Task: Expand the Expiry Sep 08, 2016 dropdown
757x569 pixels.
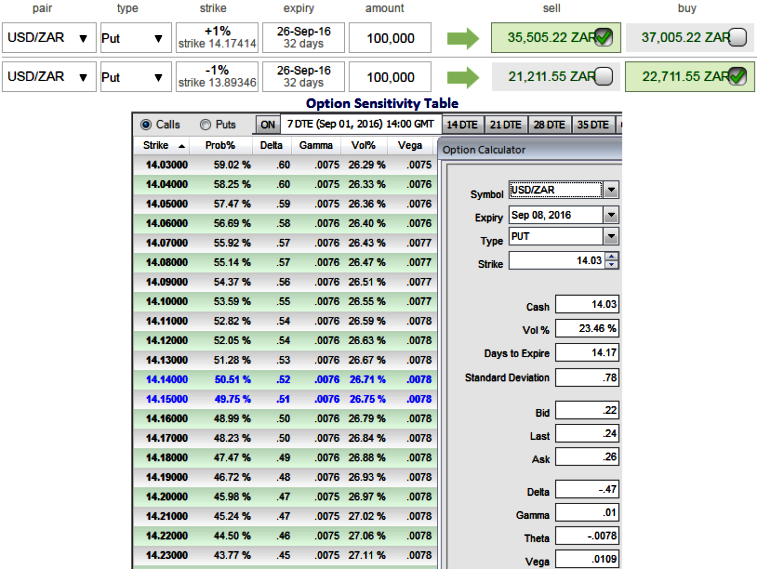Action: tap(611, 215)
